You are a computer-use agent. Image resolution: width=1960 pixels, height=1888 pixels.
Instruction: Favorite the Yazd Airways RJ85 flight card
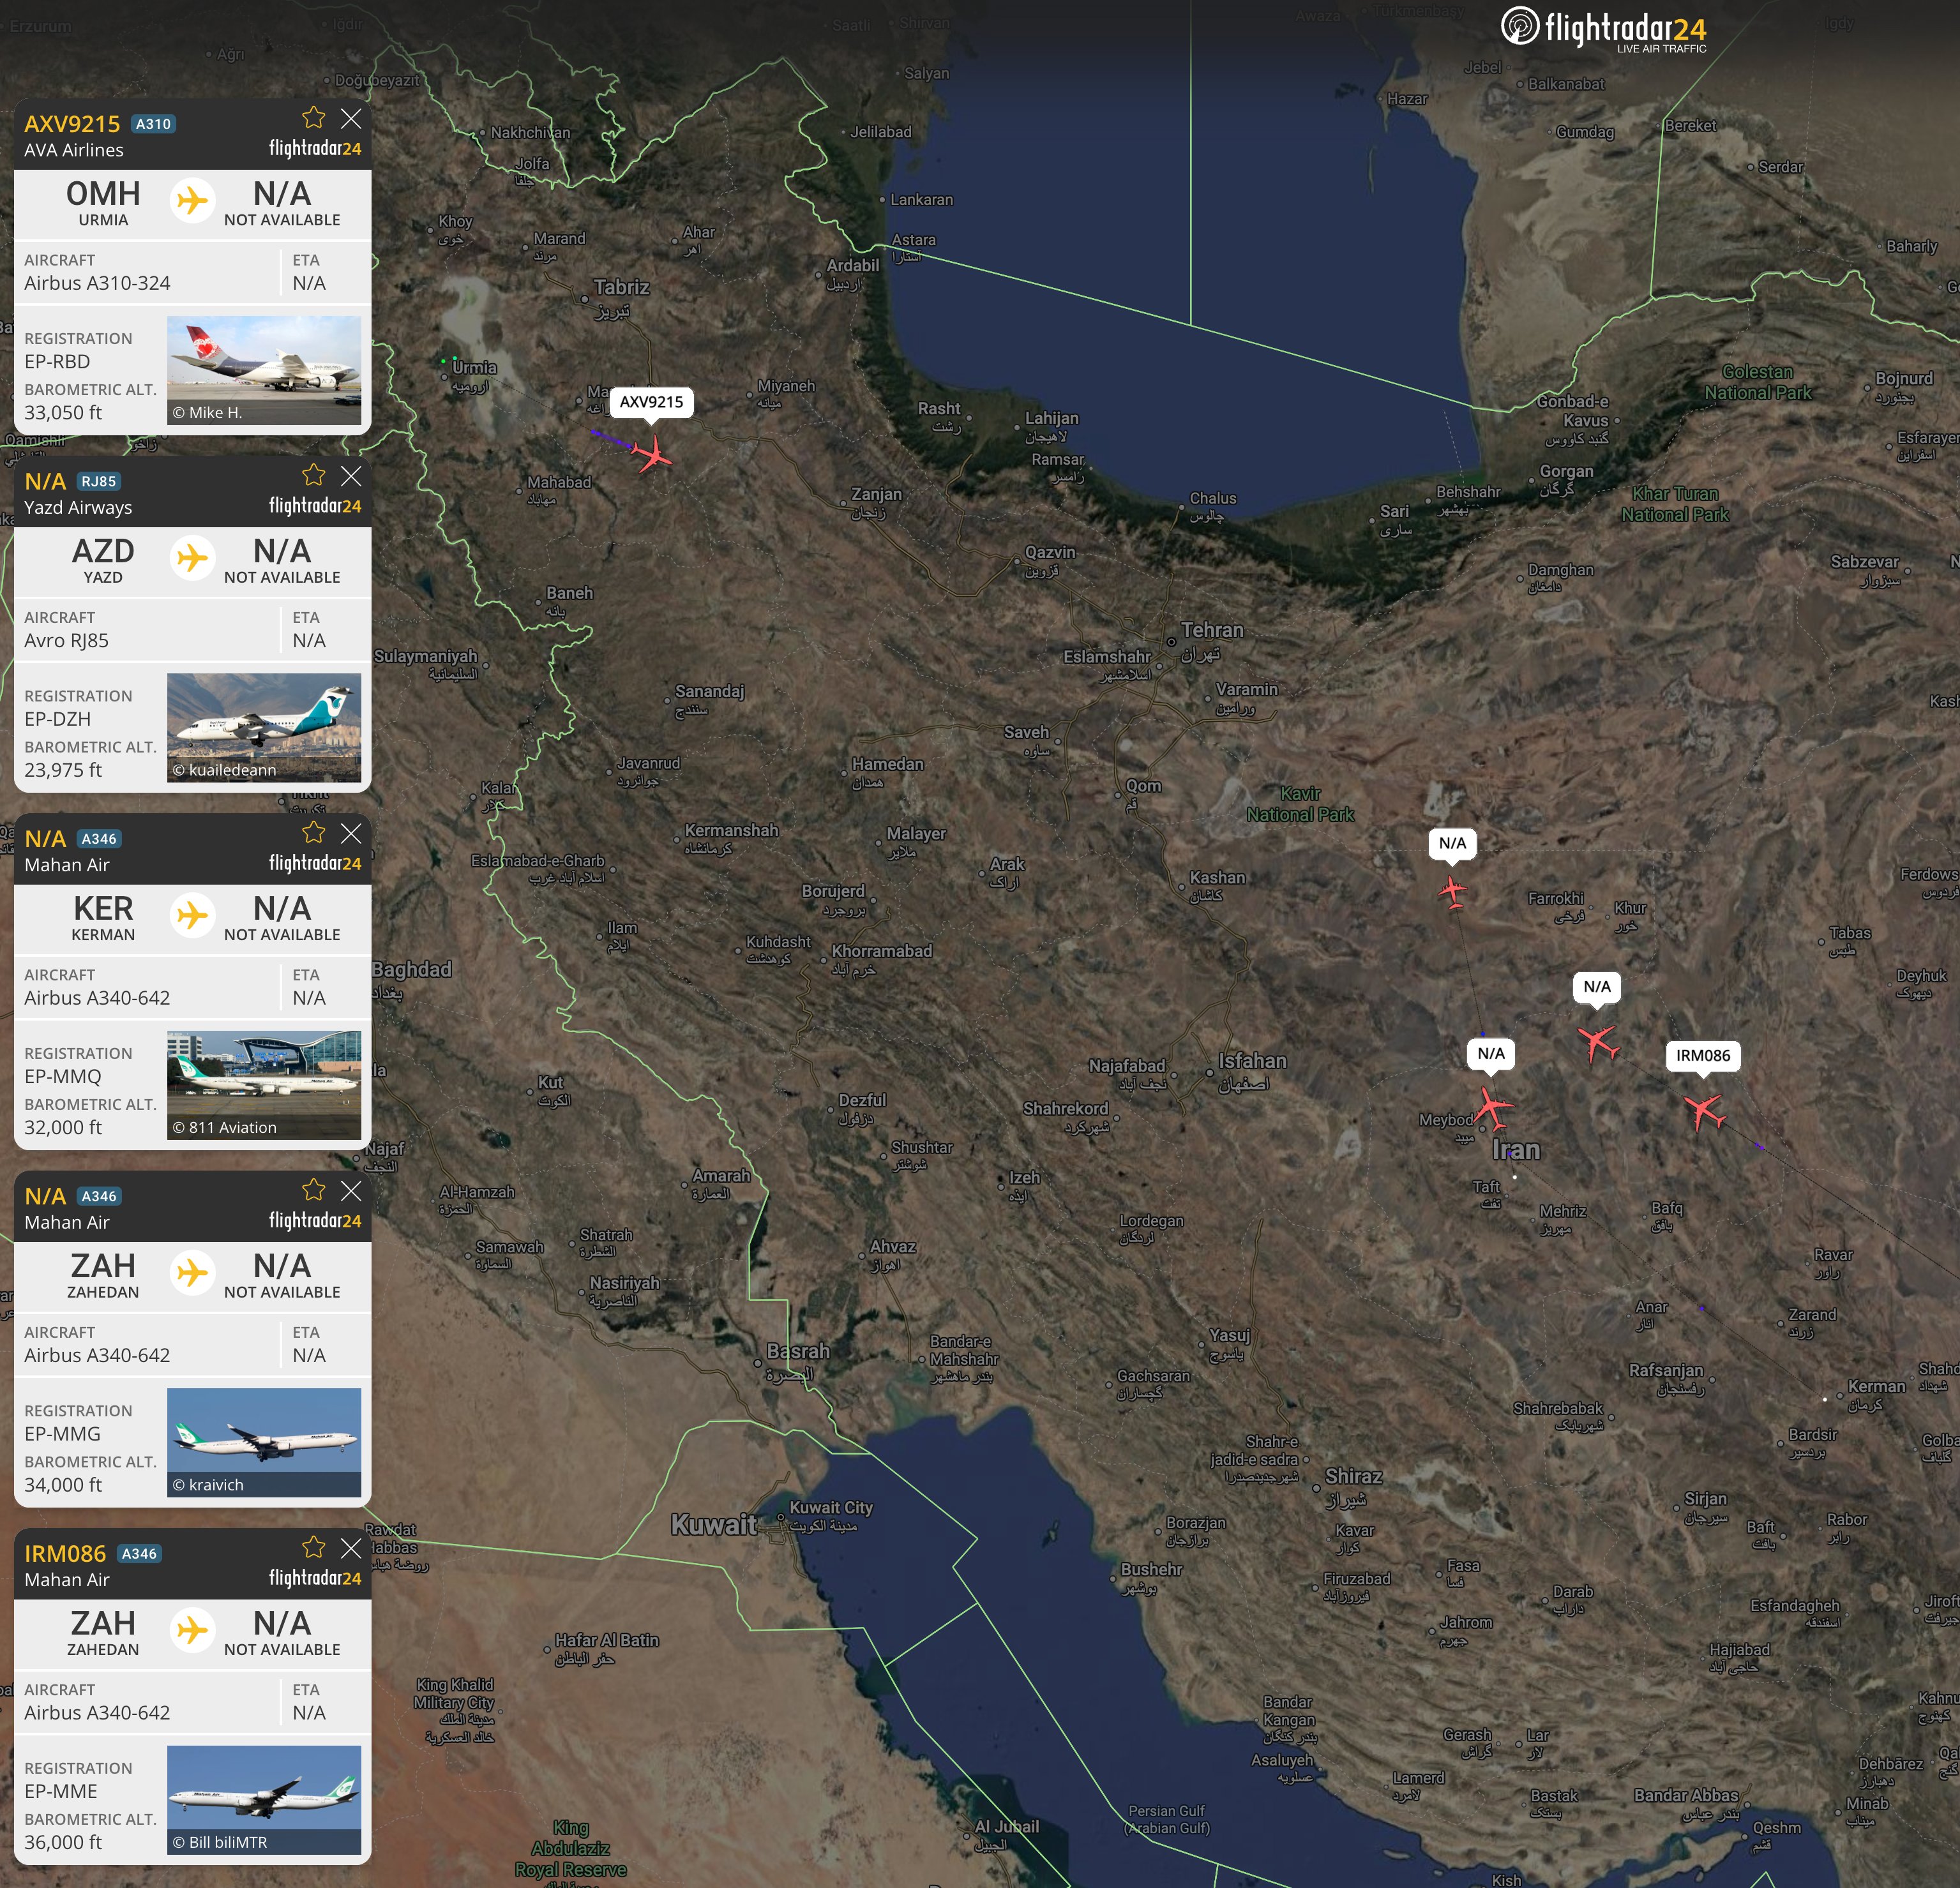(313, 475)
